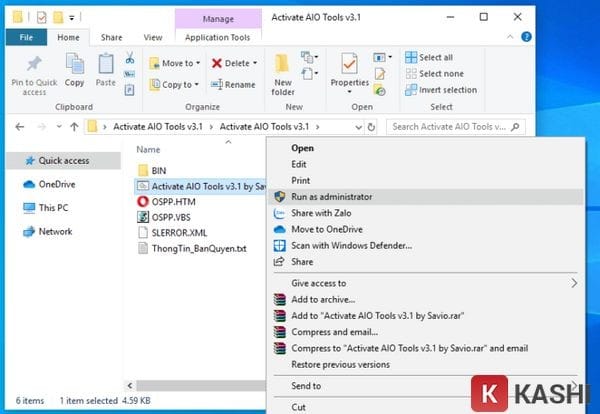This screenshot has height=414, width=600.
Task: Click the Pin to Quick access icon
Action: click(x=34, y=64)
